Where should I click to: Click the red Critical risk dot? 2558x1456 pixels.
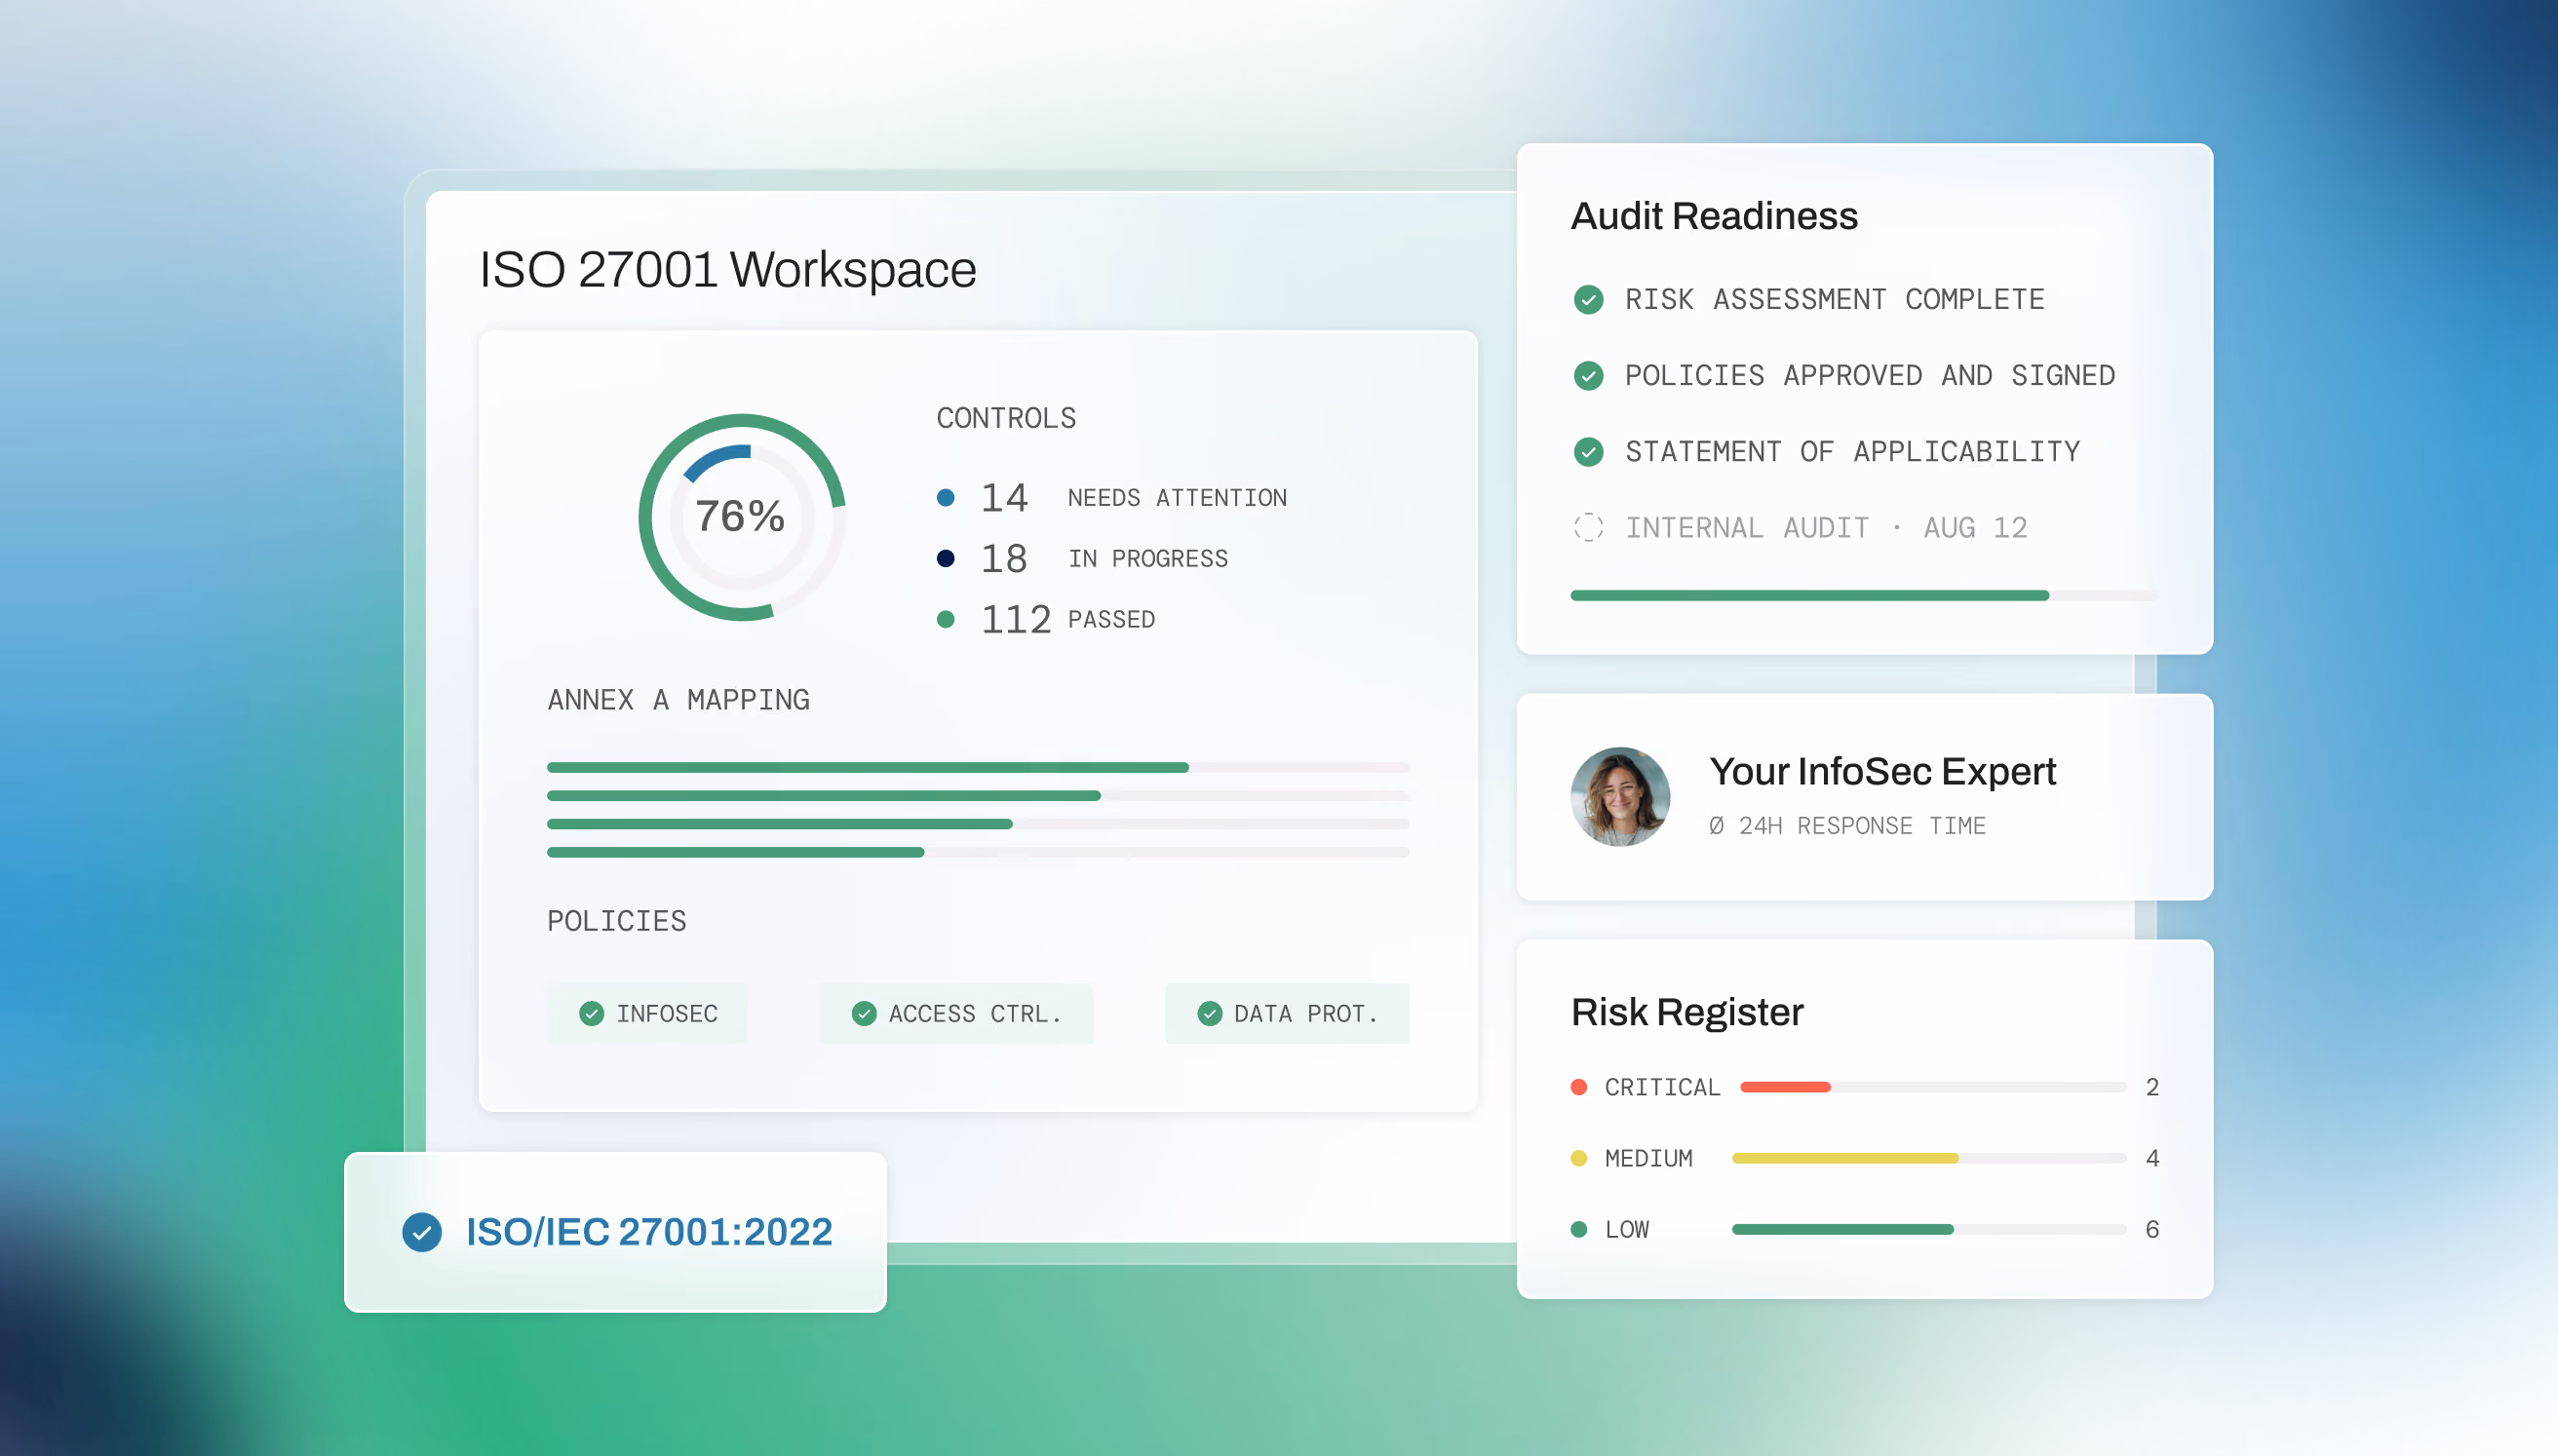point(1579,1087)
